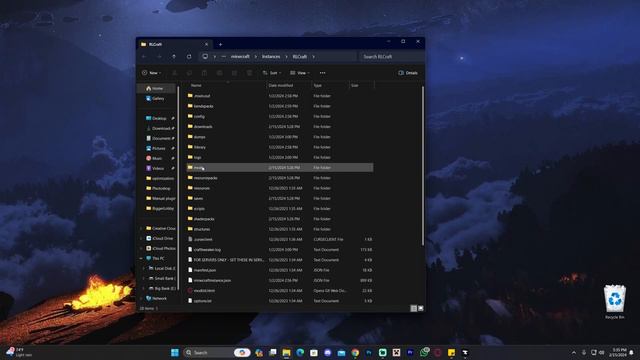Select the options.txt file
Image resolution: width=640 pixels, height=360 pixels.
202,301
